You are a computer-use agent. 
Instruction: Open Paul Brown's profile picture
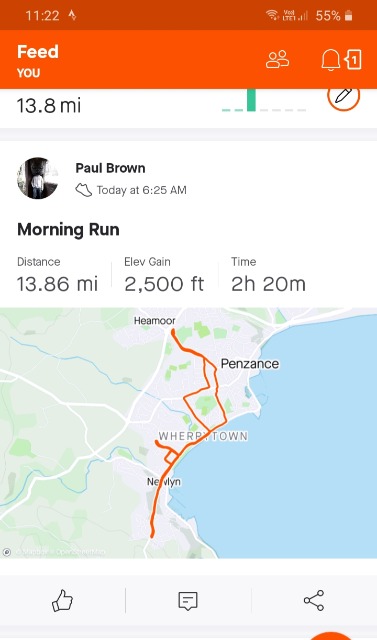click(38, 178)
